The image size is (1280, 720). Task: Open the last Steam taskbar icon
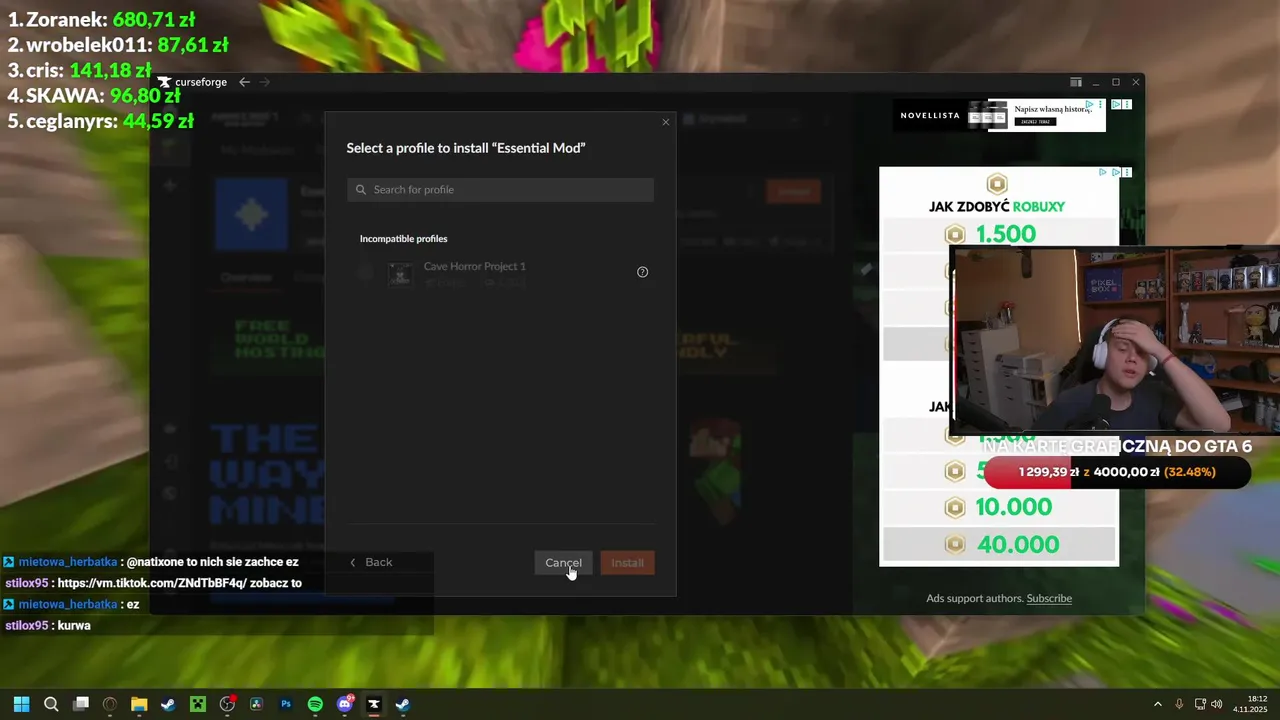pyautogui.click(x=403, y=704)
